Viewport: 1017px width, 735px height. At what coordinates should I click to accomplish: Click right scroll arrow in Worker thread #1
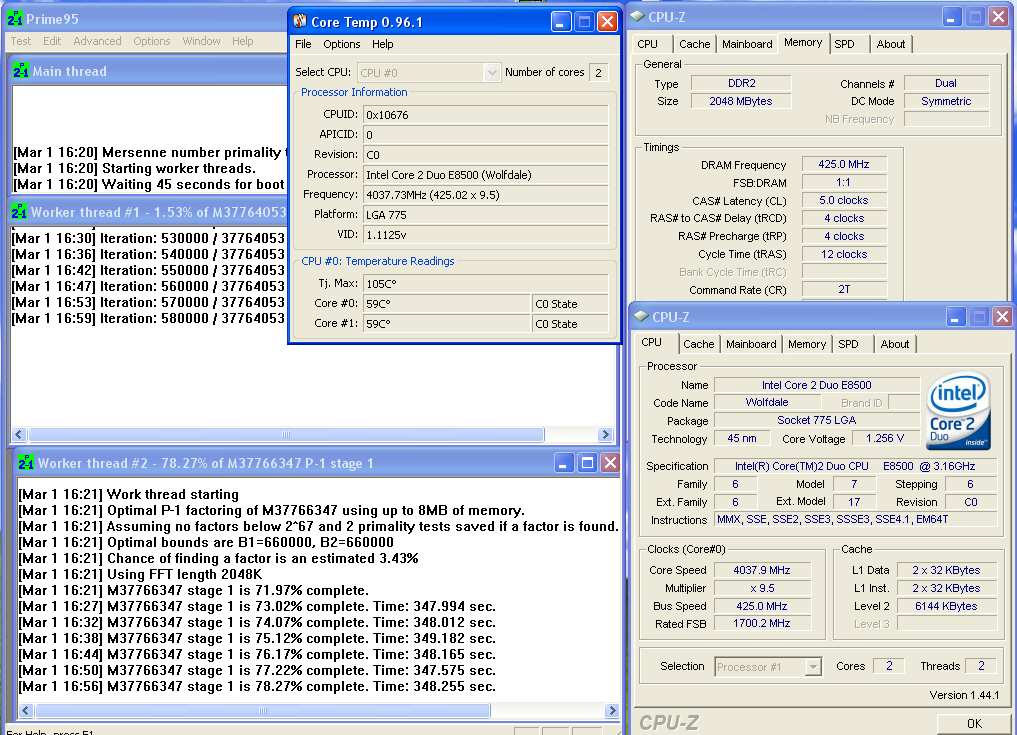(606, 435)
